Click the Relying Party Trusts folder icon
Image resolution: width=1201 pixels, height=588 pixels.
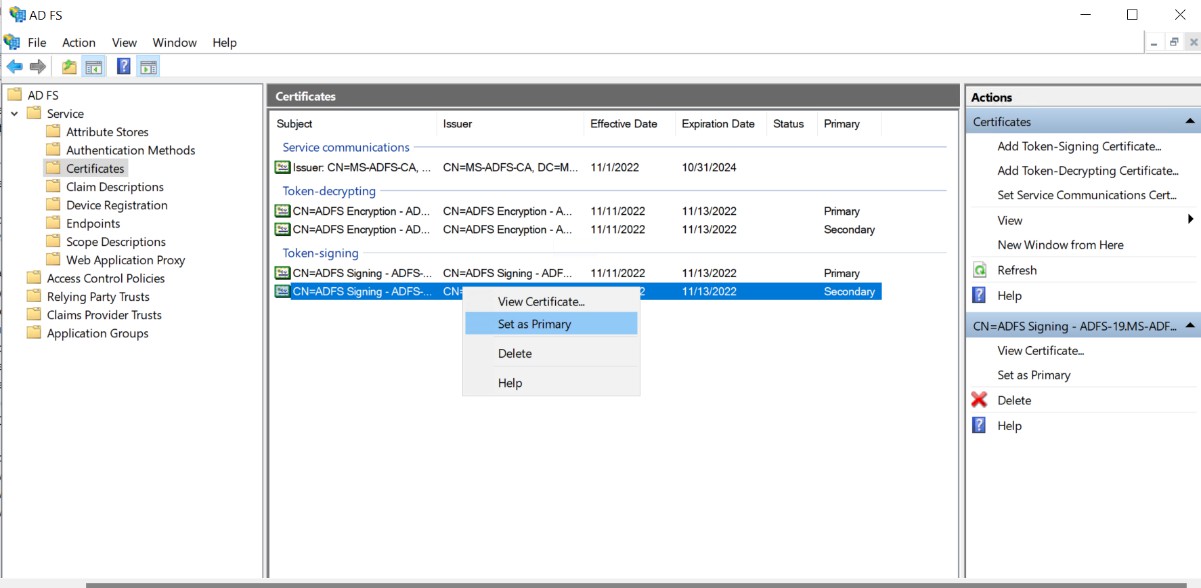pos(34,296)
